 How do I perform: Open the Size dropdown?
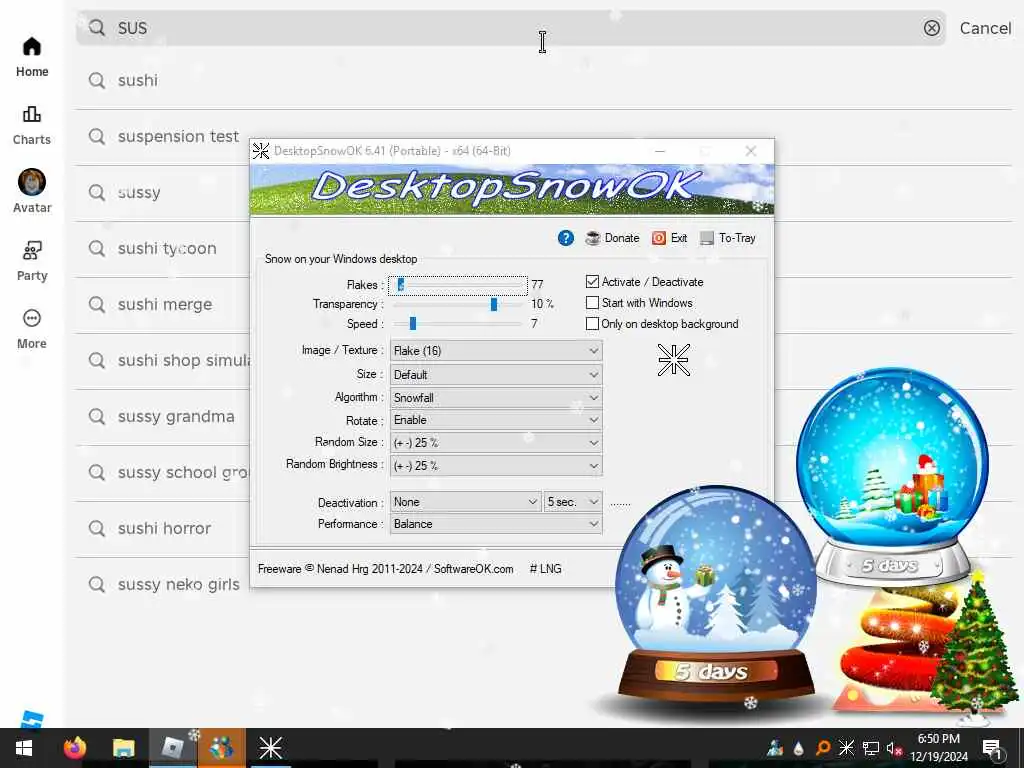click(496, 375)
